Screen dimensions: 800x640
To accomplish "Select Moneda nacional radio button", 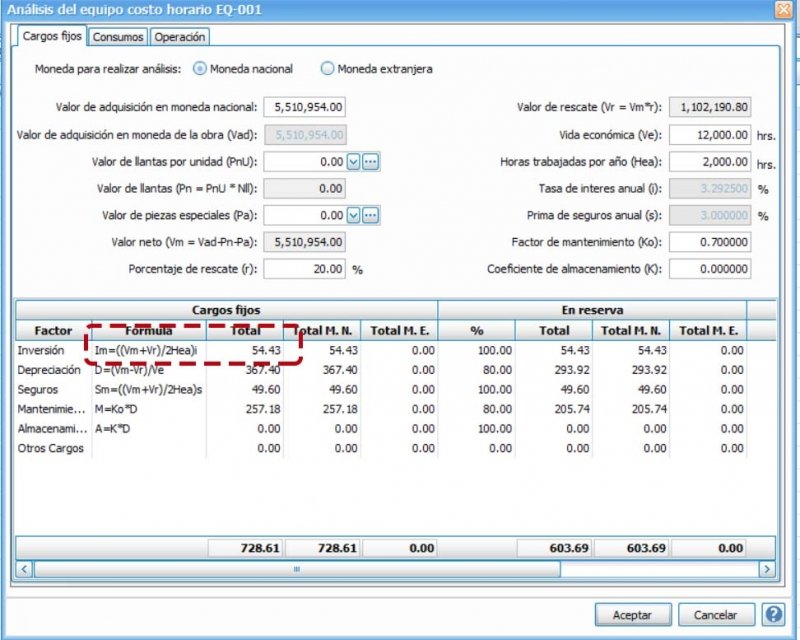I will (200, 69).
